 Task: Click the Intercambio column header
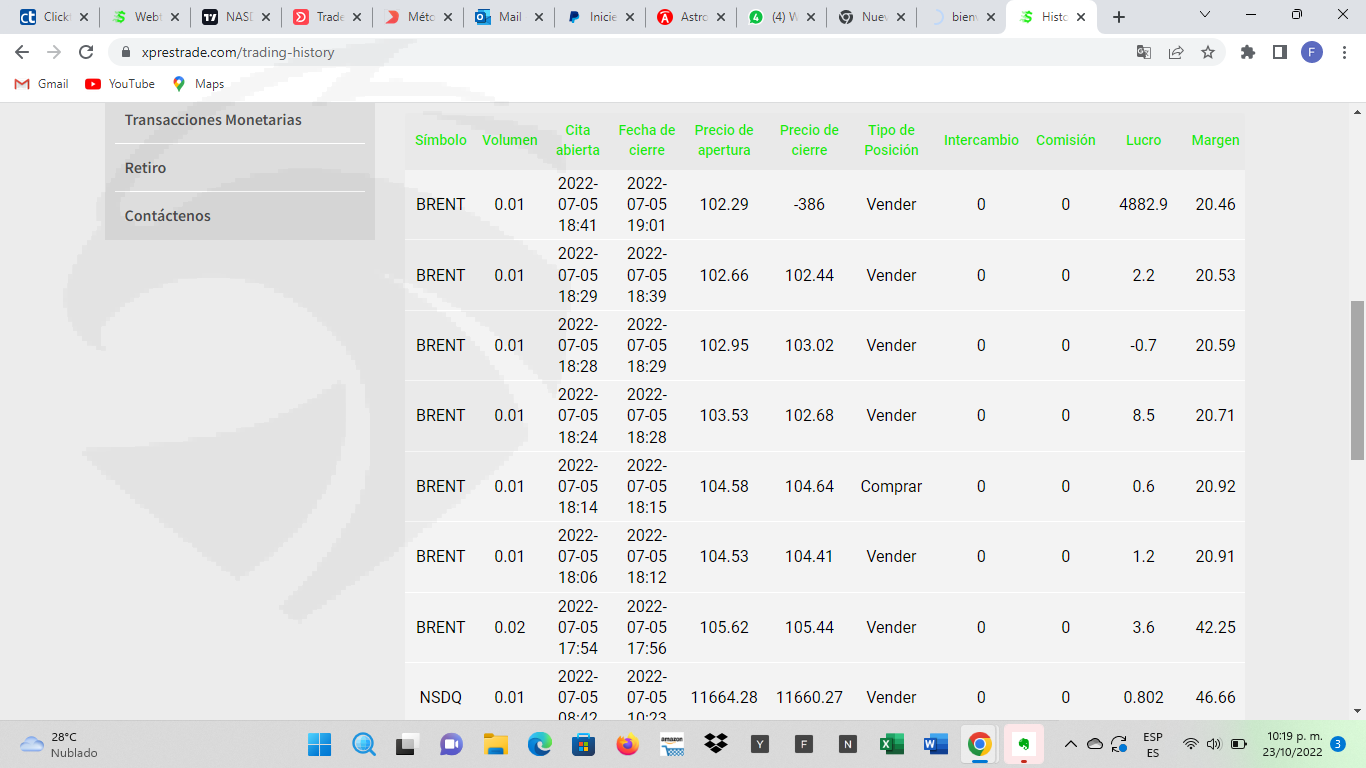coord(981,140)
